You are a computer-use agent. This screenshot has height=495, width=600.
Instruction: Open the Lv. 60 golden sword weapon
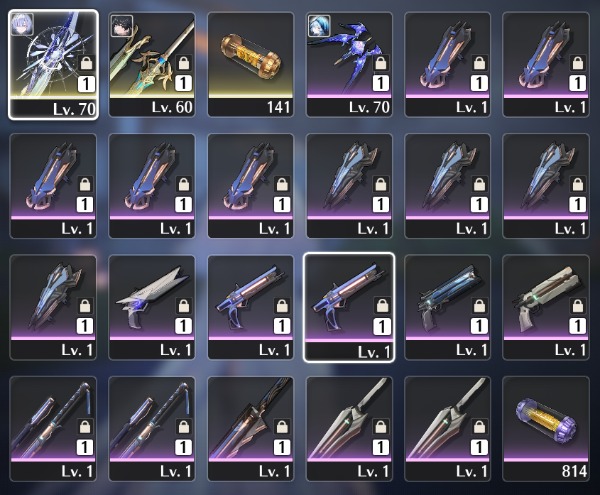(152, 64)
